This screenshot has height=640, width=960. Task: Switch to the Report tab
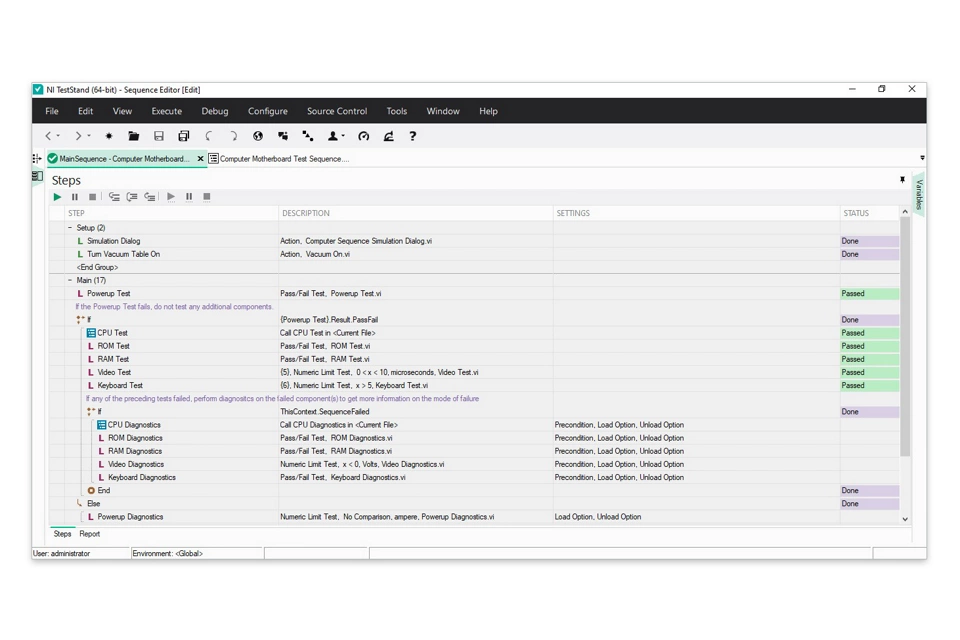tap(90, 534)
